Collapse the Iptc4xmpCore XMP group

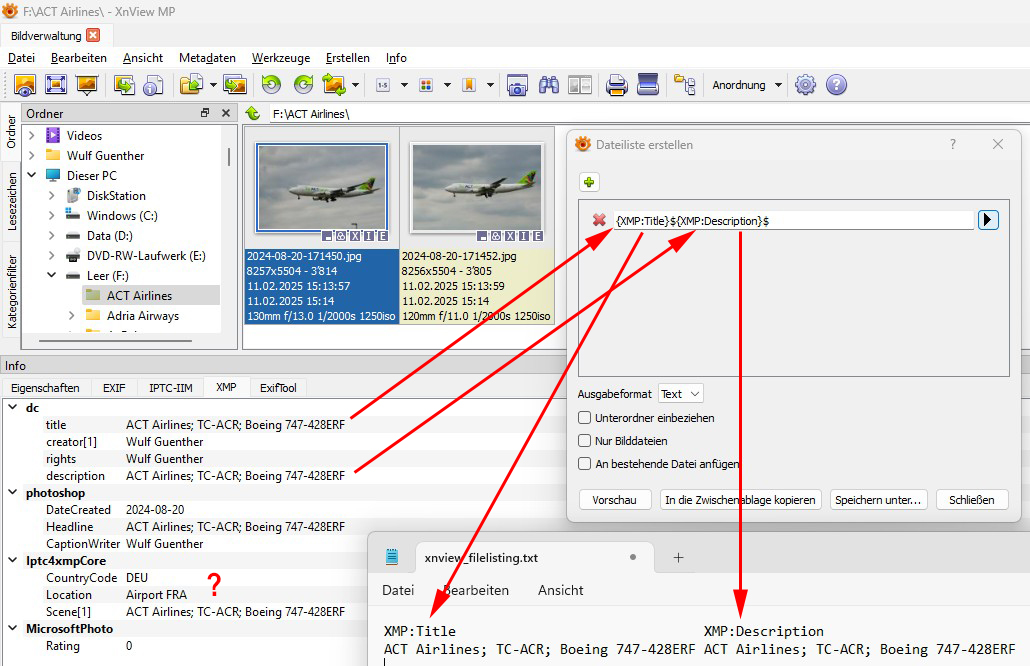[12, 560]
